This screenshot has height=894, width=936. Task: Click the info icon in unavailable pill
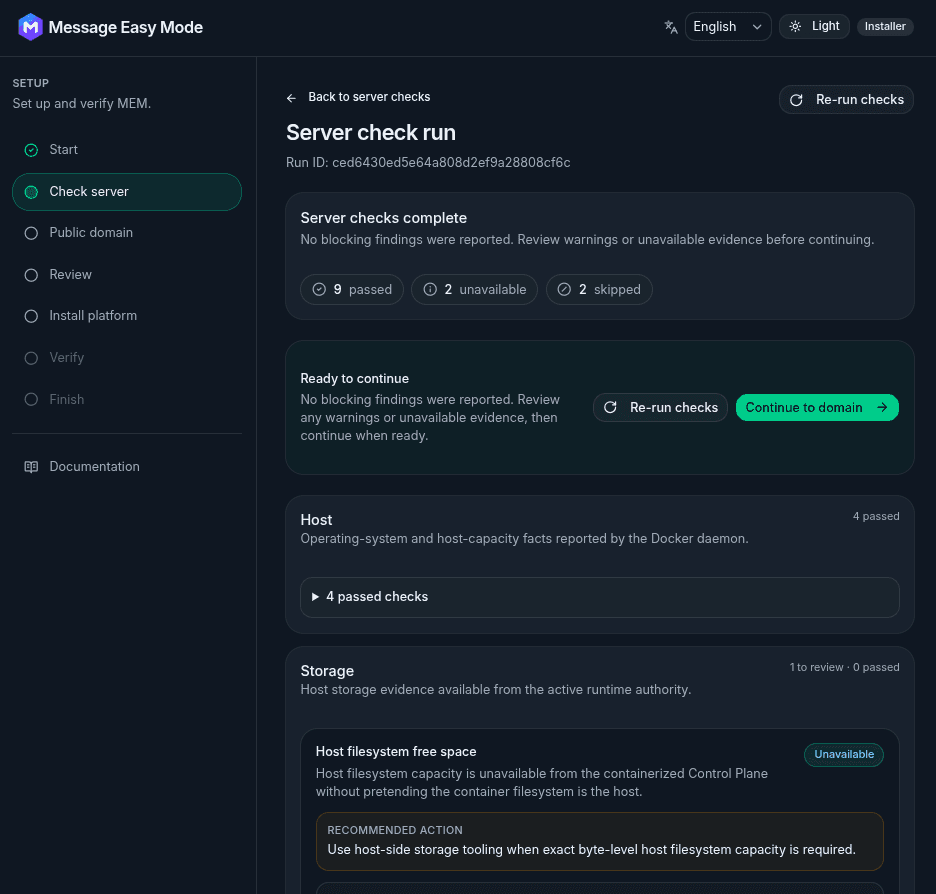[x=430, y=289]
